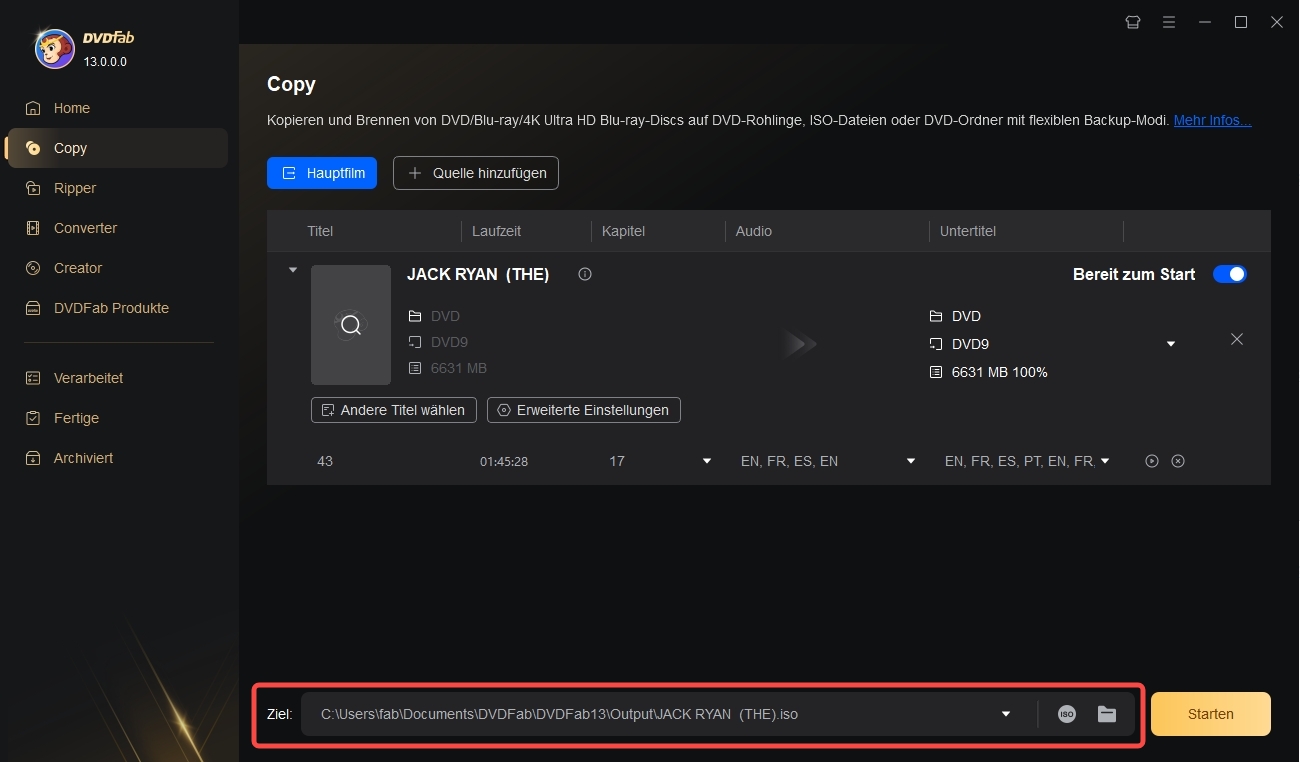
Task: Click the destination path field
Action: [x=718, y=714]
